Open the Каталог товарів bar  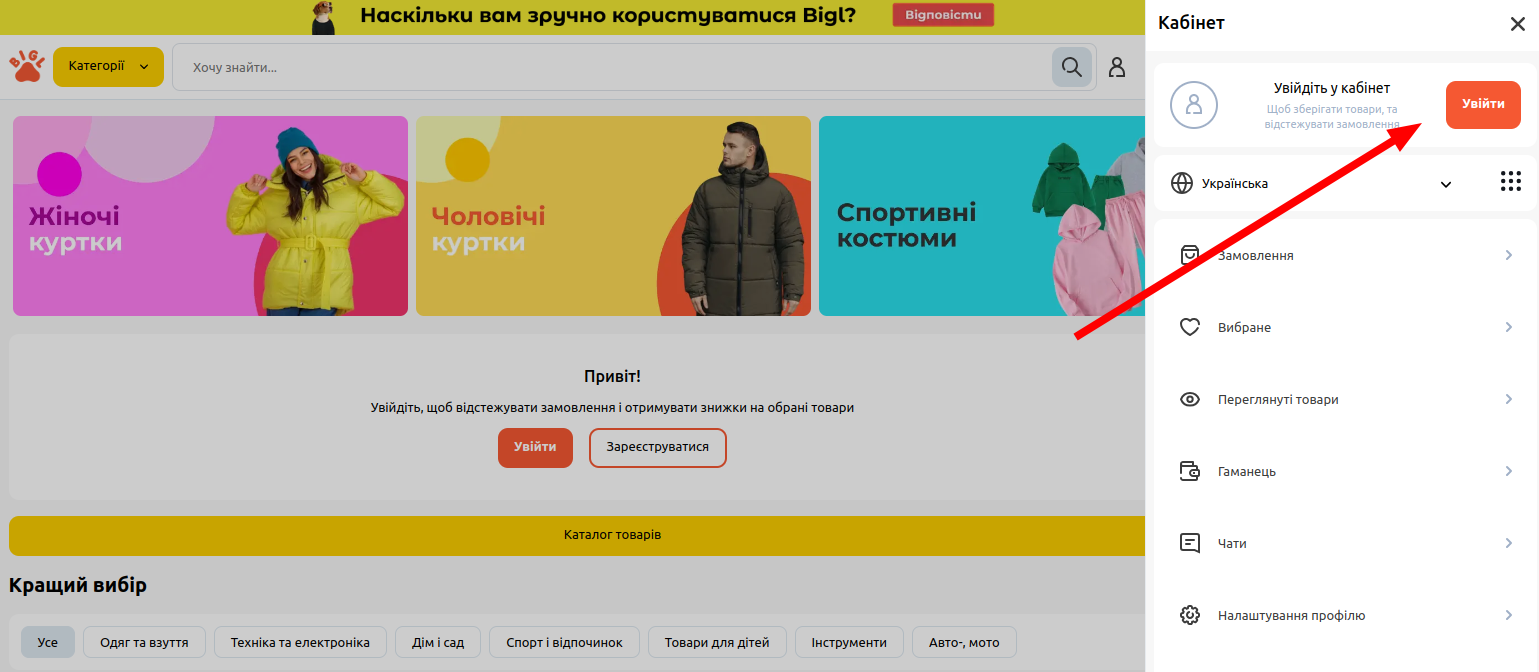pyautogui.click(x=577, y=535)
